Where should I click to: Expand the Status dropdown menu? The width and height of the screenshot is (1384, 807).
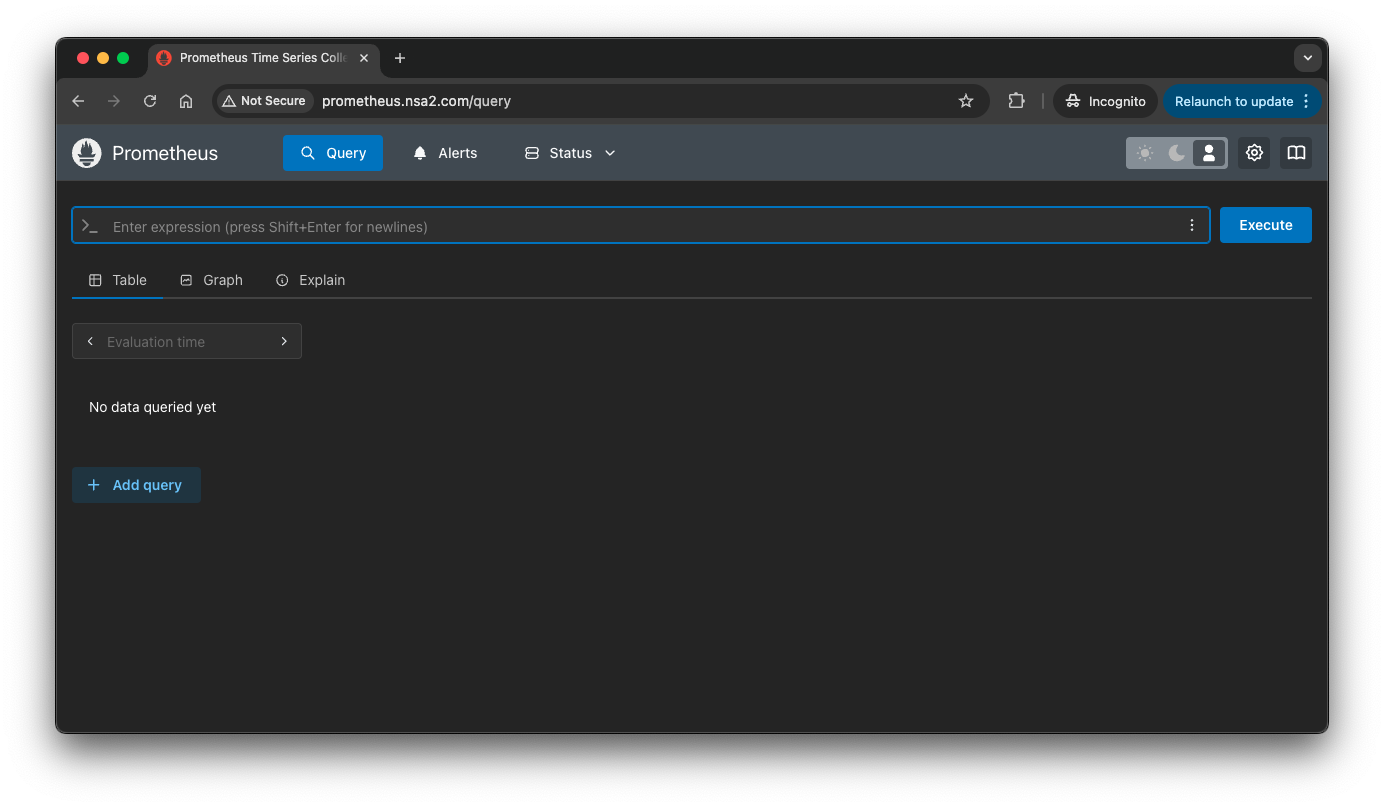click(570, 153)
